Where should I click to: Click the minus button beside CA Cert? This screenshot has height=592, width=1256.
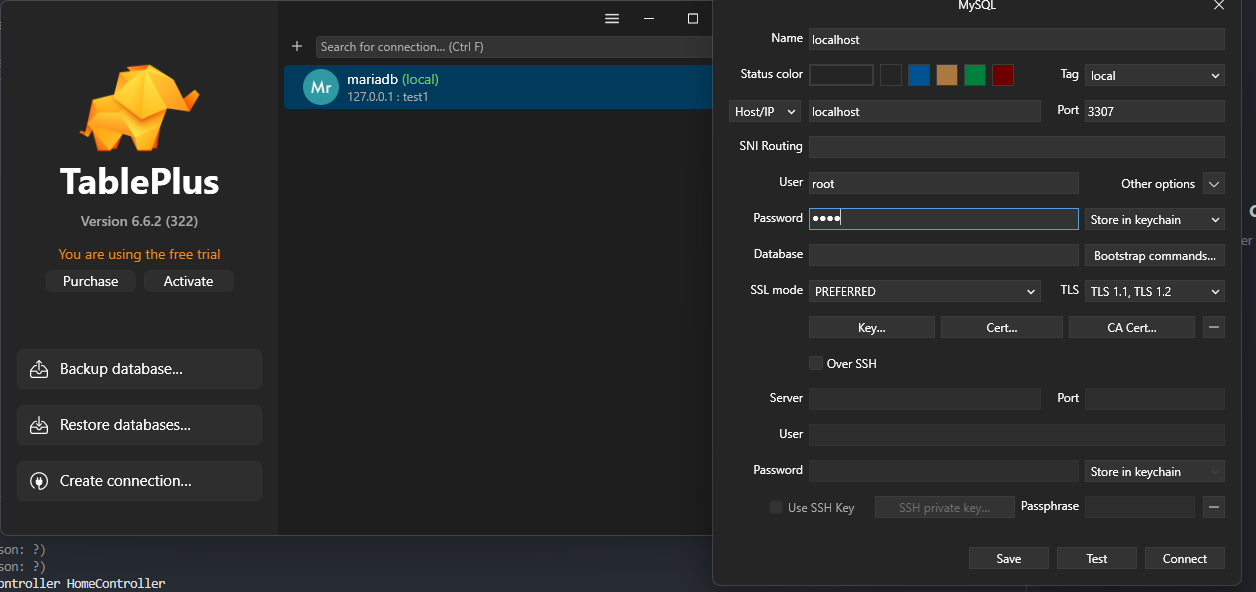click(1213, 327)
